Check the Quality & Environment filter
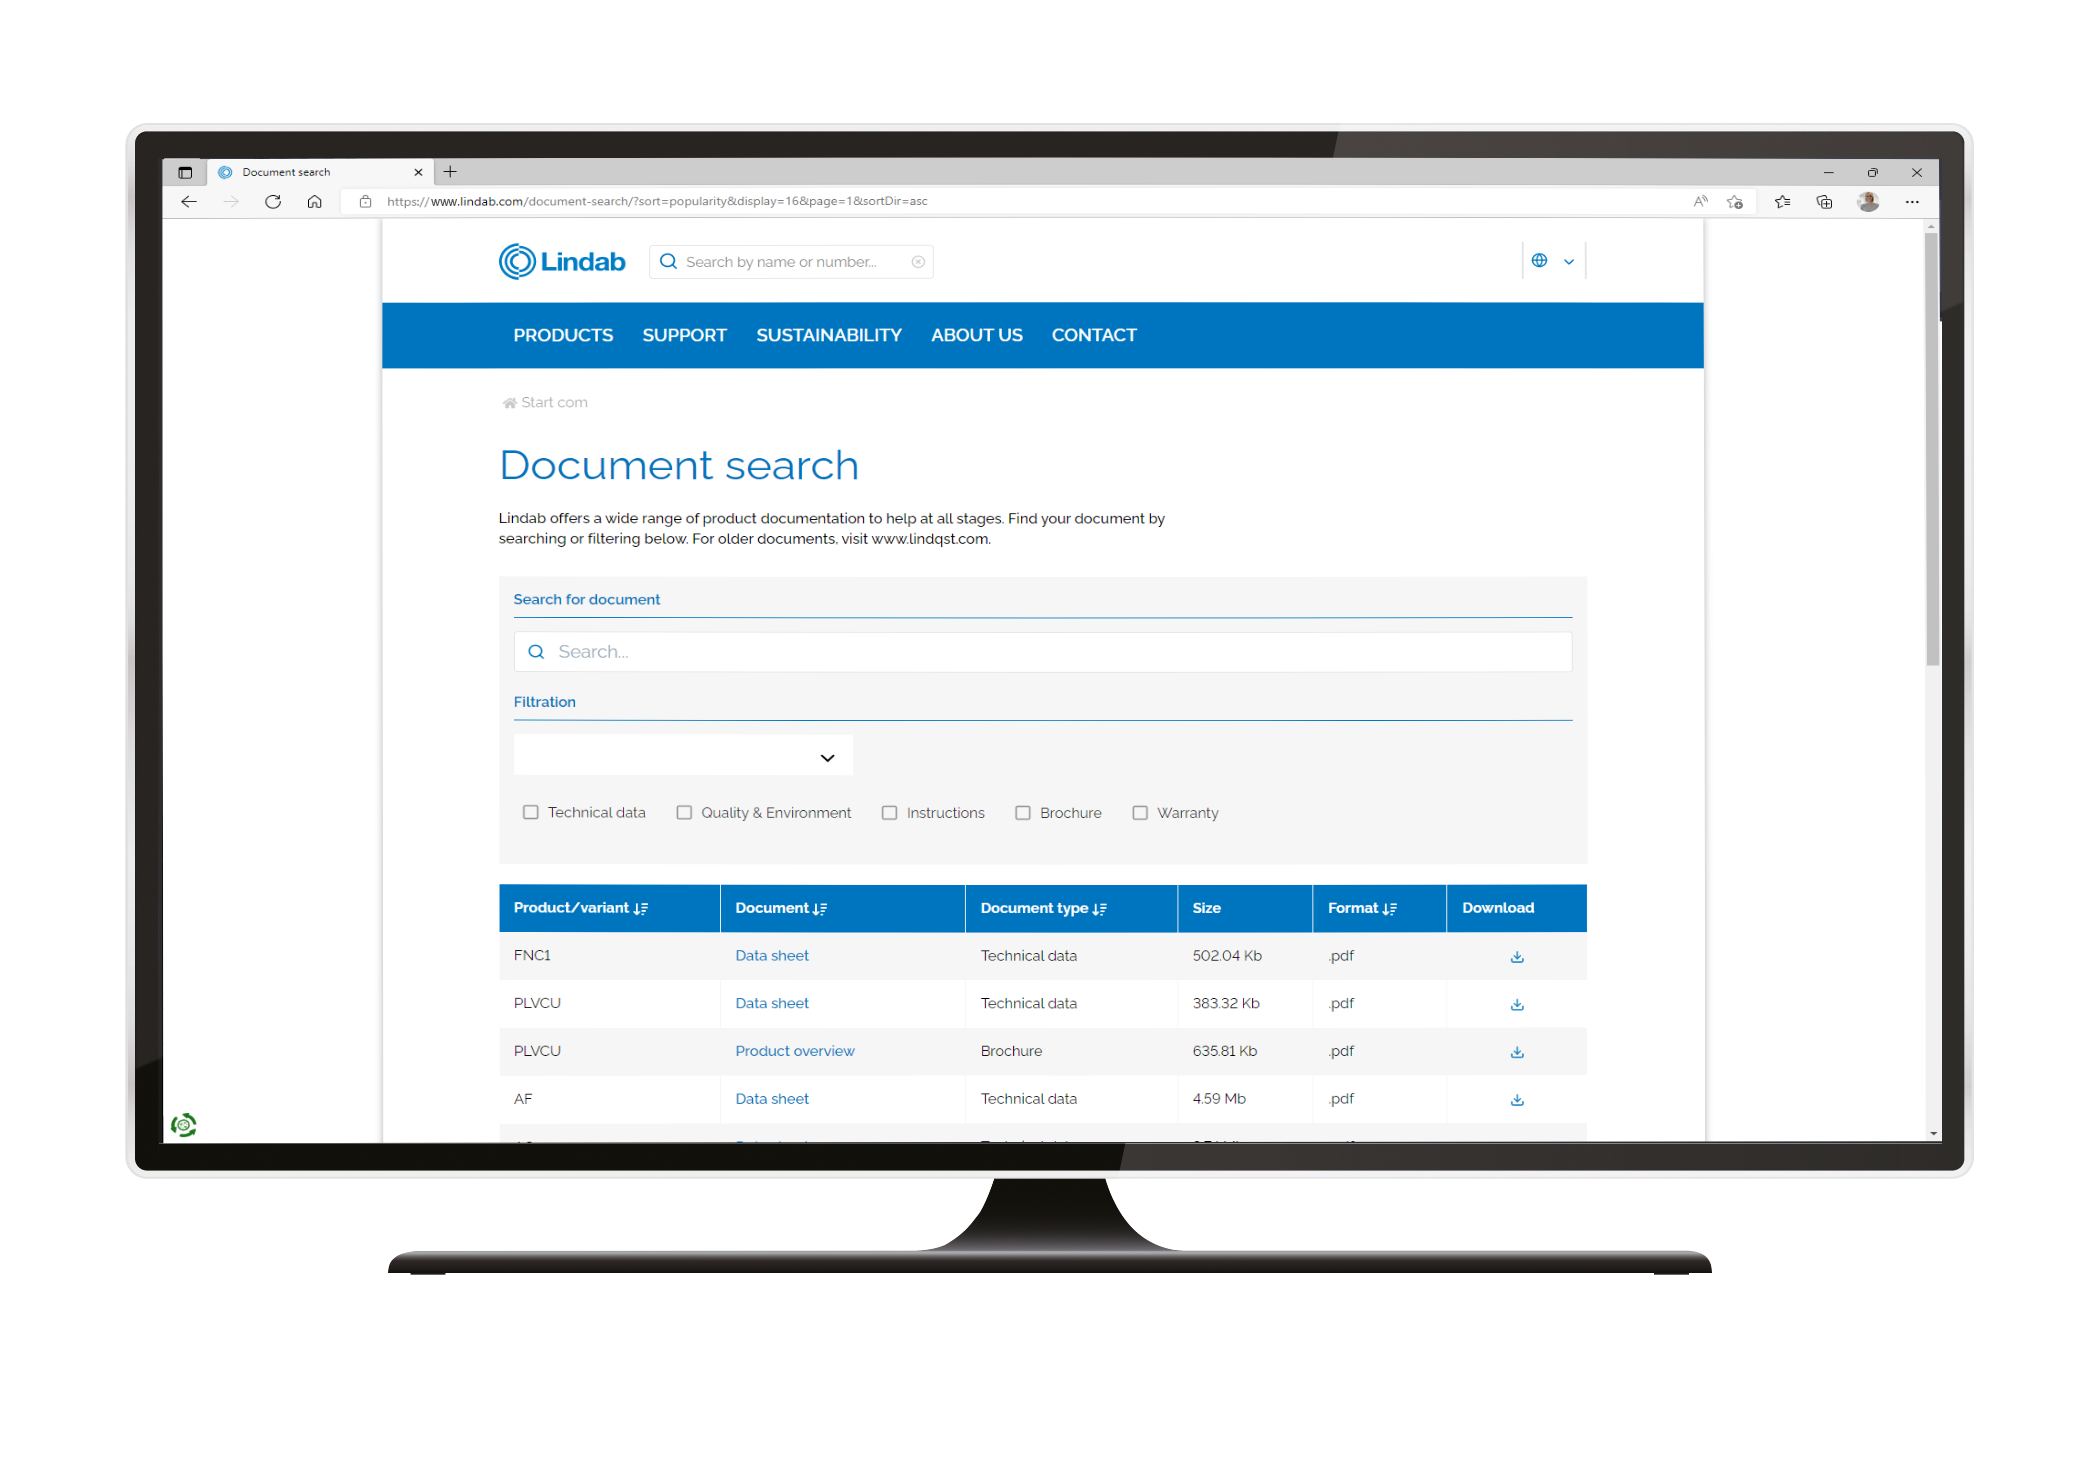The image size is (2083, 1458). [x=684, y=813]
